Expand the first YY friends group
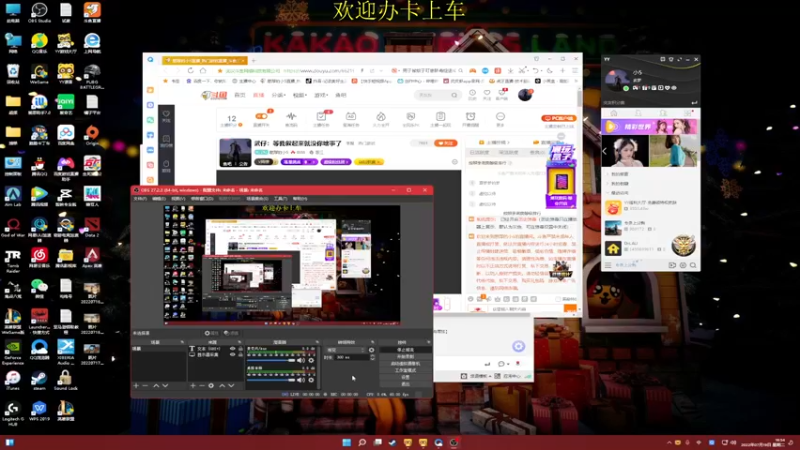This screenshot has width=800, height=450. [x=608, y=174]
